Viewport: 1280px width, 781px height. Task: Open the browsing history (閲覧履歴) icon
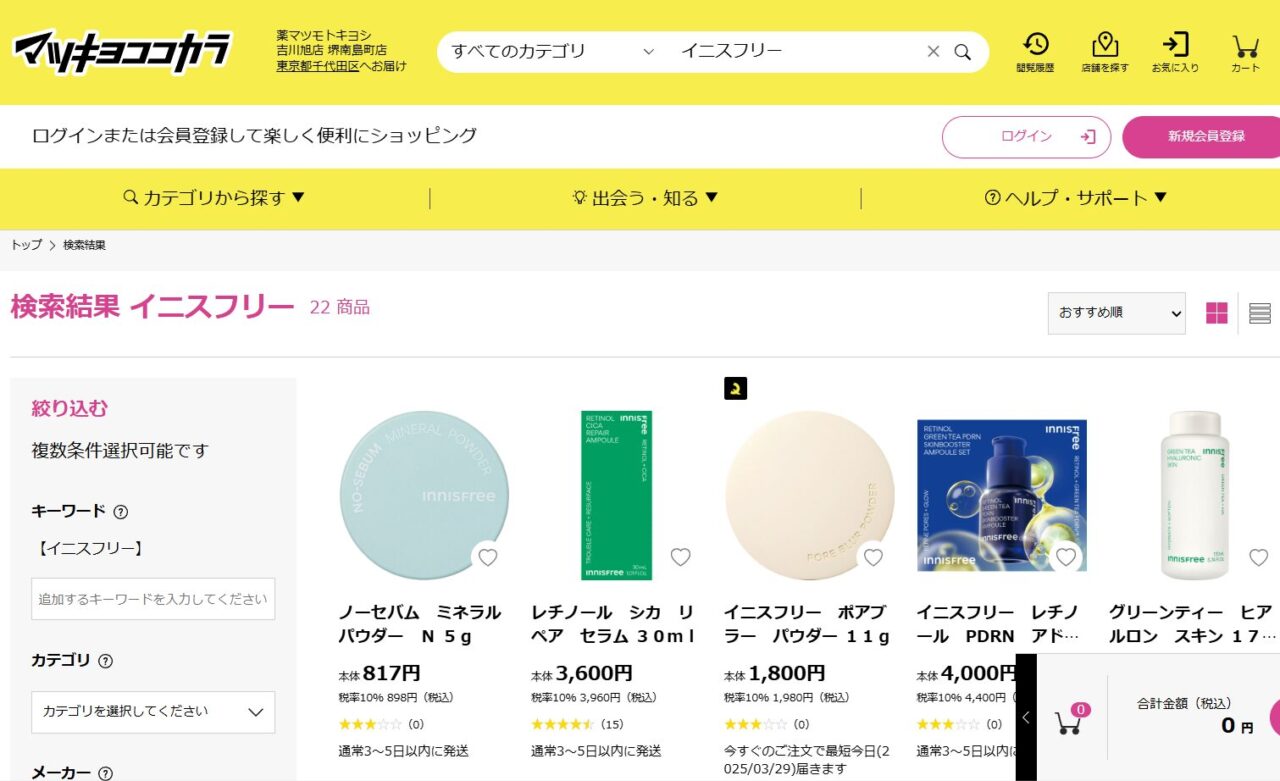1035,52
